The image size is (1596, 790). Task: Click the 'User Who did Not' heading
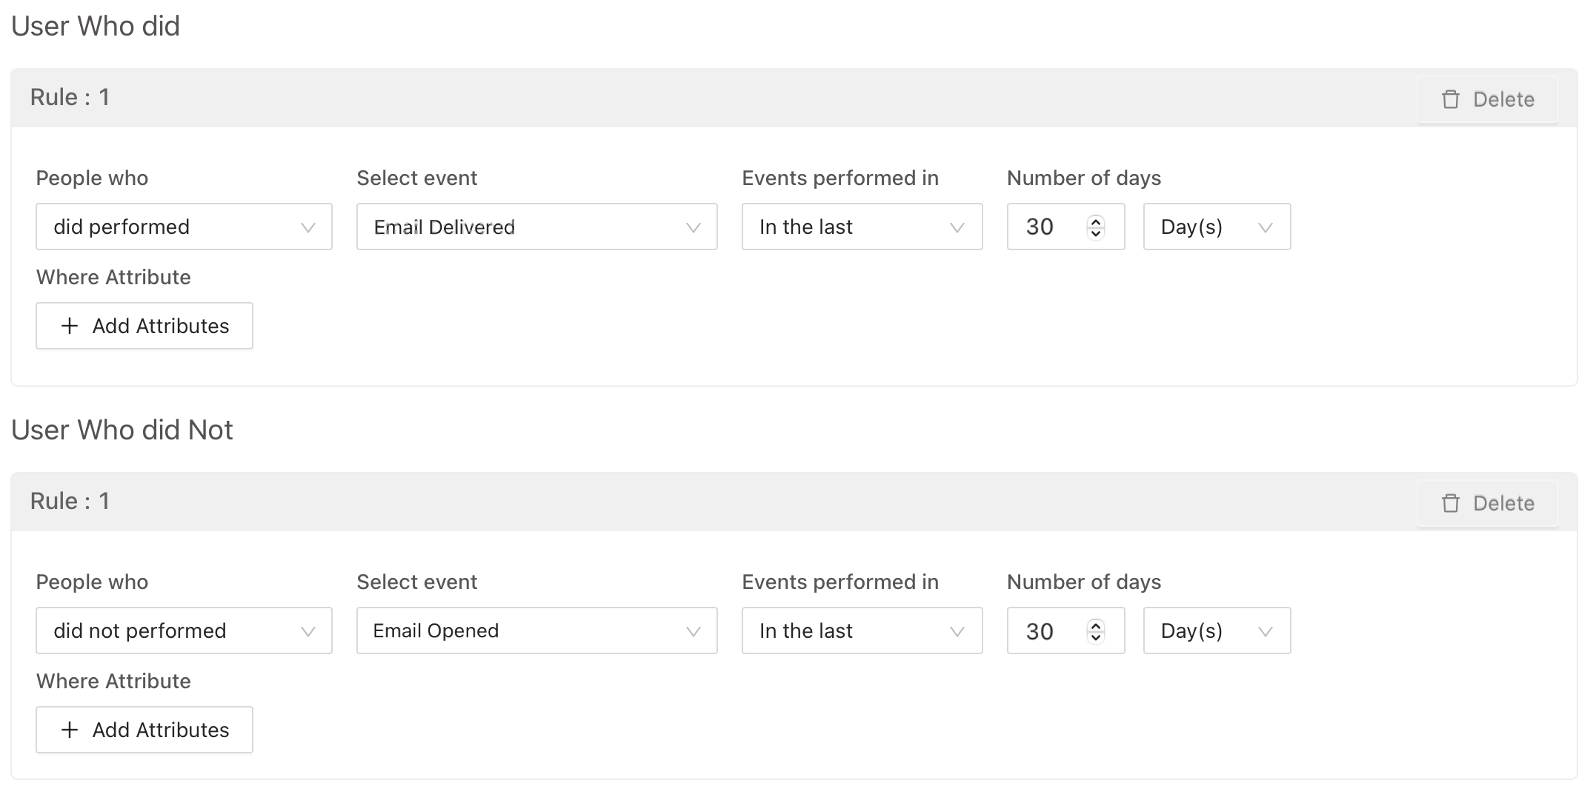point(122,430)
